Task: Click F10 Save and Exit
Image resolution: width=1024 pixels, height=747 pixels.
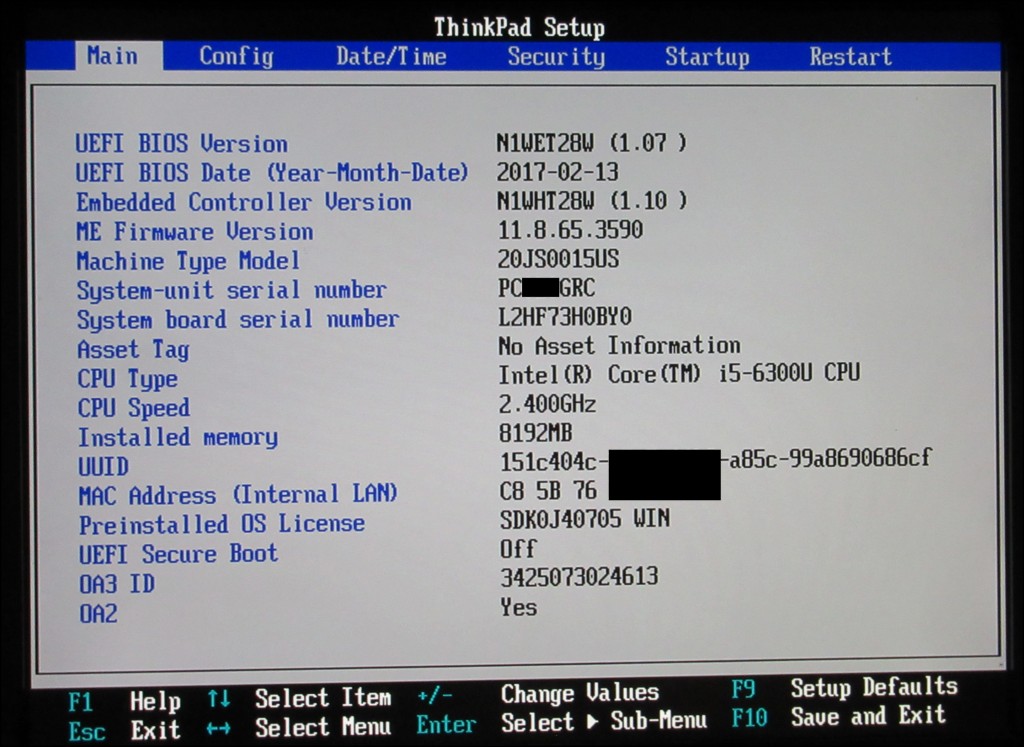Action: (x=839, y=717)
